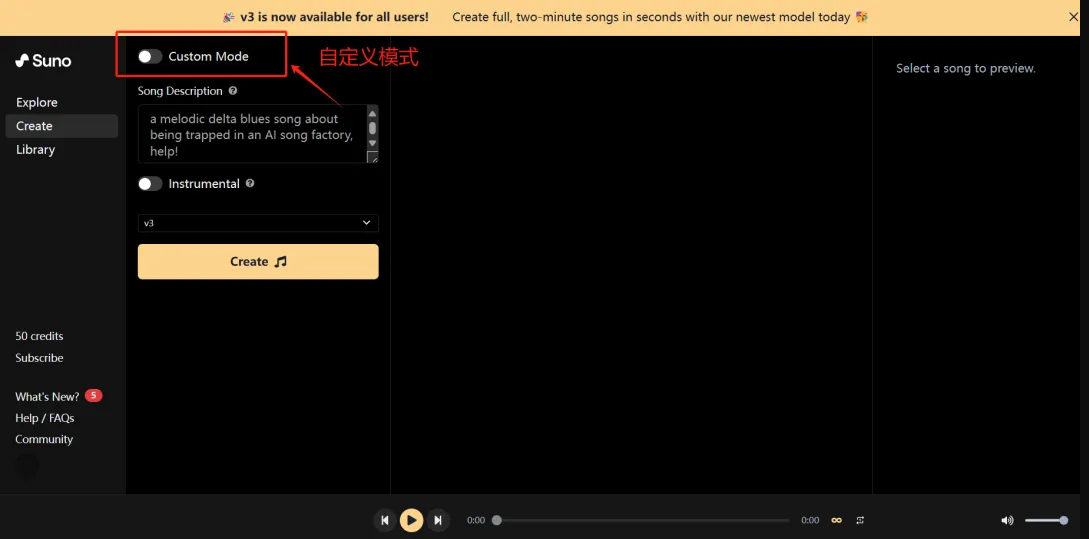Open the Subscribe link
This screenshot has height=539, width=1089.
39,358
